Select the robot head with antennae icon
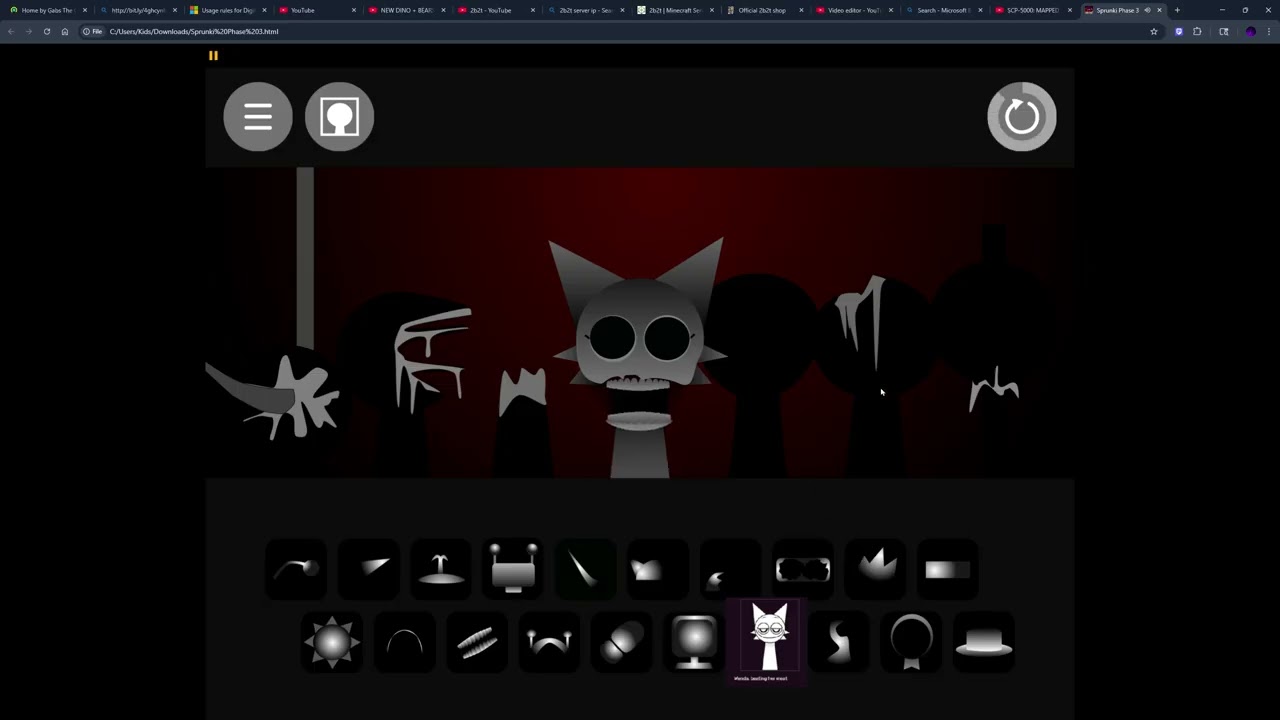This screenshot has height=720, width=1280. coord(514,569)
